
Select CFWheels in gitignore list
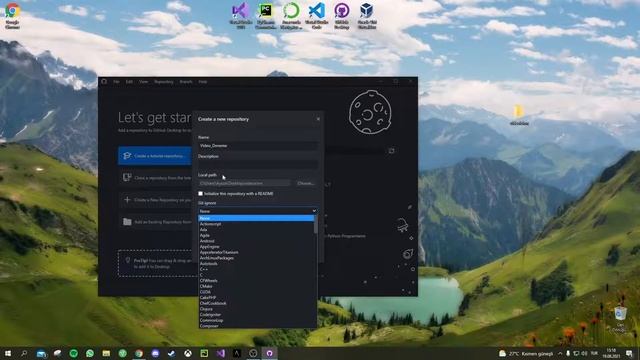coord(256,281)
